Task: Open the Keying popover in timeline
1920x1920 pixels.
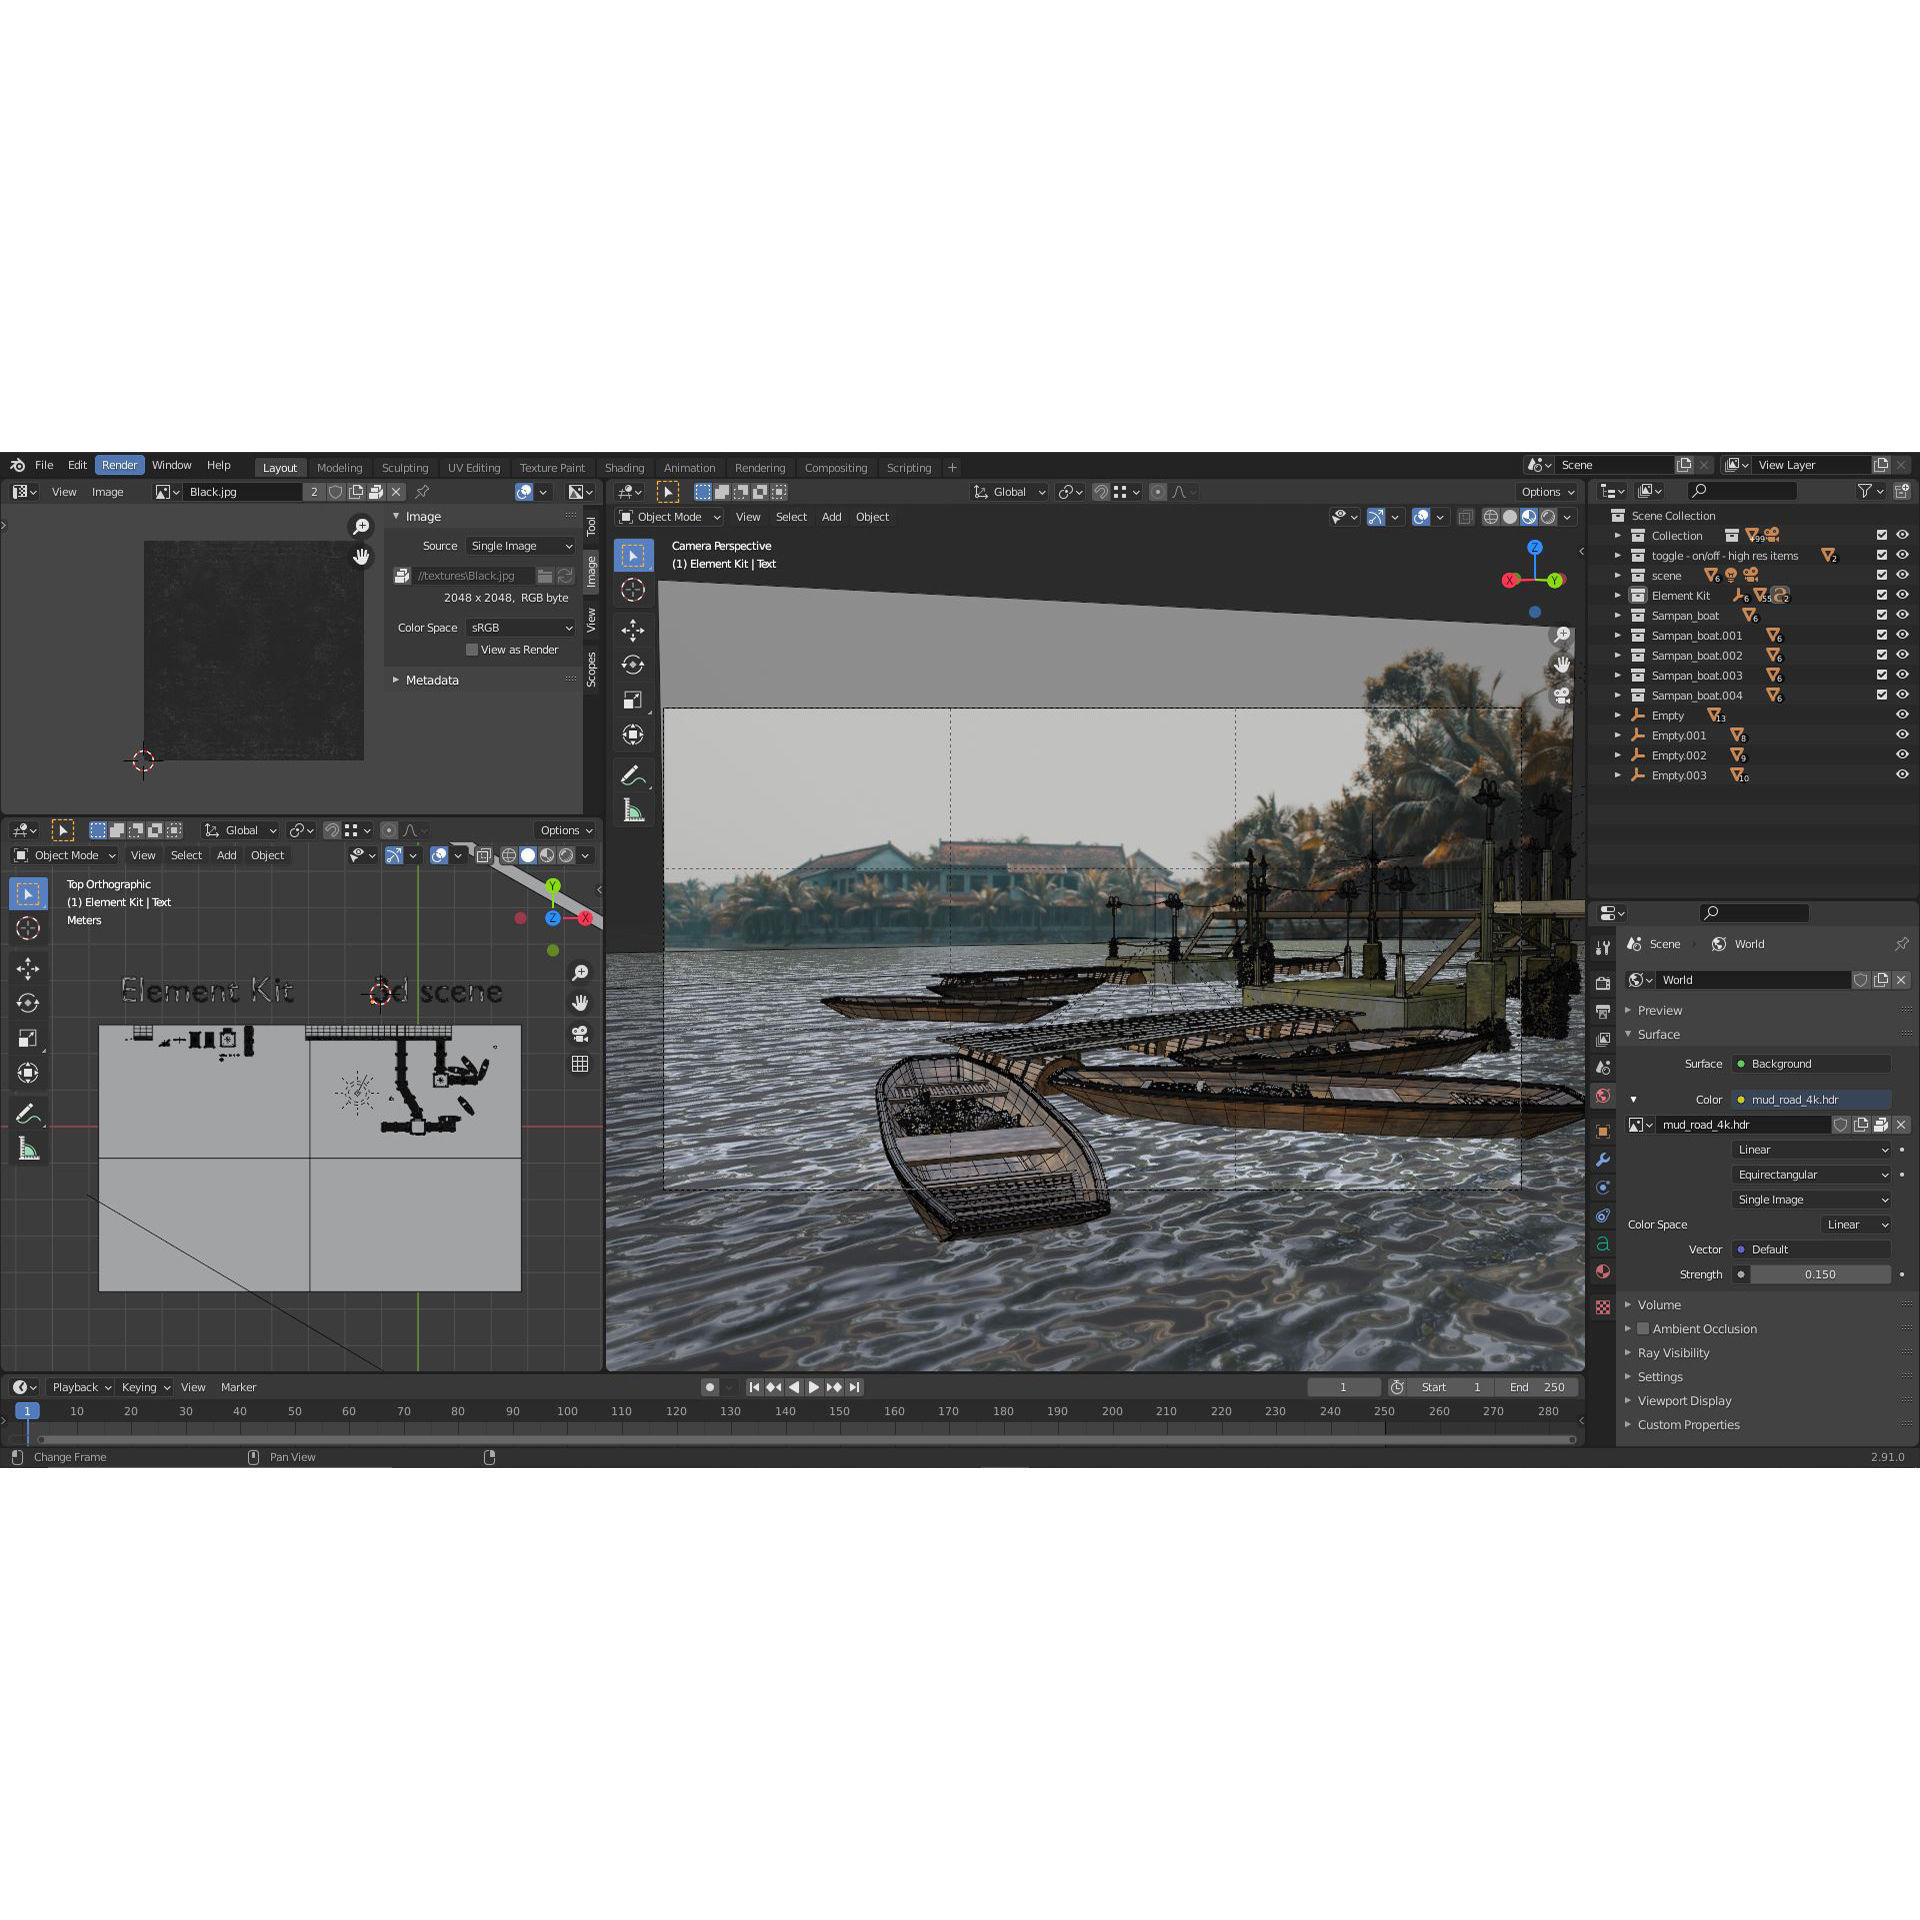Action: 145,1387
